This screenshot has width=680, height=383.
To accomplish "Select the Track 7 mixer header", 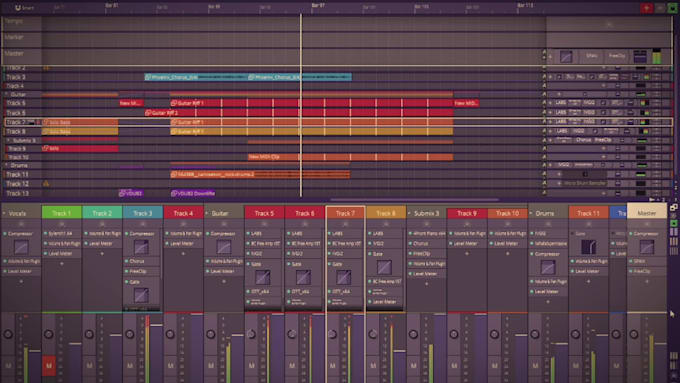I will click(345, 213).
